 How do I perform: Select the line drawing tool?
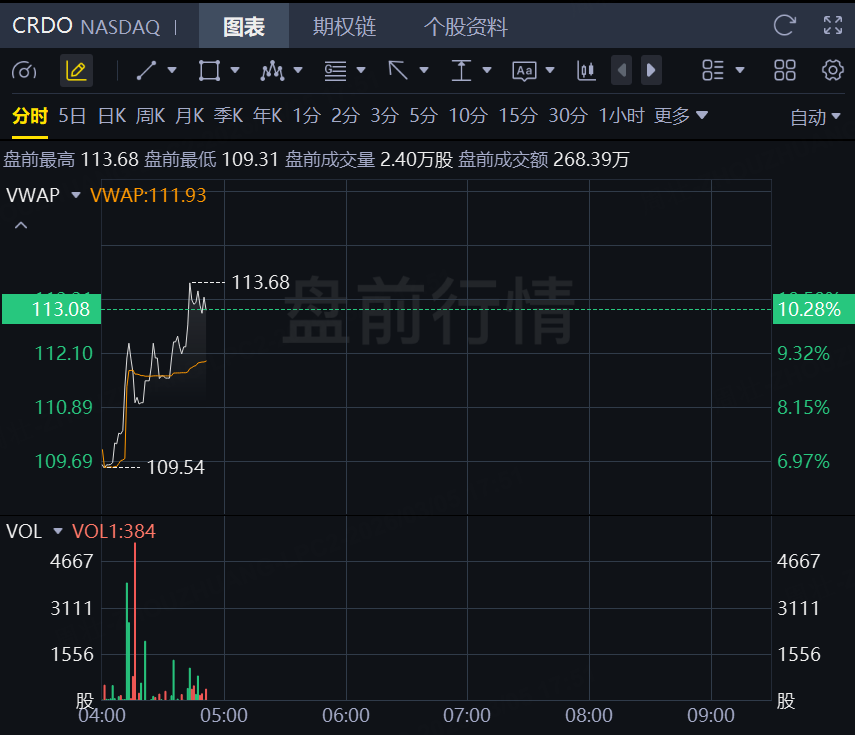coord(146,71)
